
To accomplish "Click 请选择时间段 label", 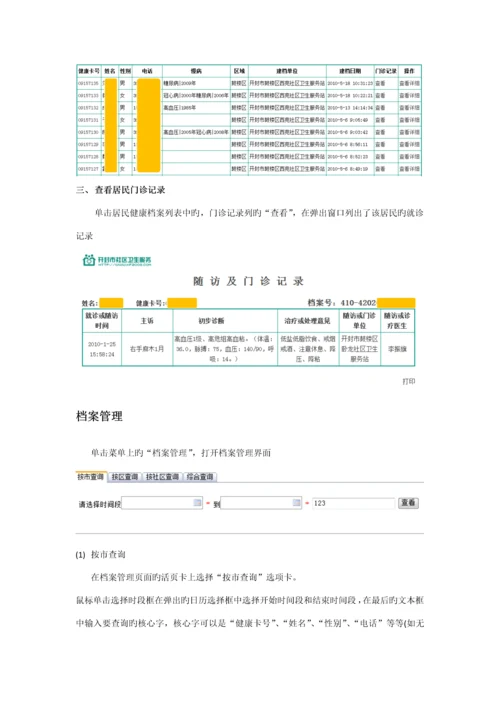I will (100, 505).
